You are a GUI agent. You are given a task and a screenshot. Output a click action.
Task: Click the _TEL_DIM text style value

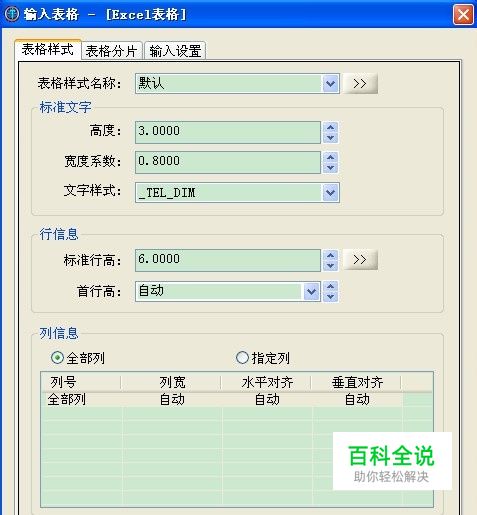click(x=167, y=193)
